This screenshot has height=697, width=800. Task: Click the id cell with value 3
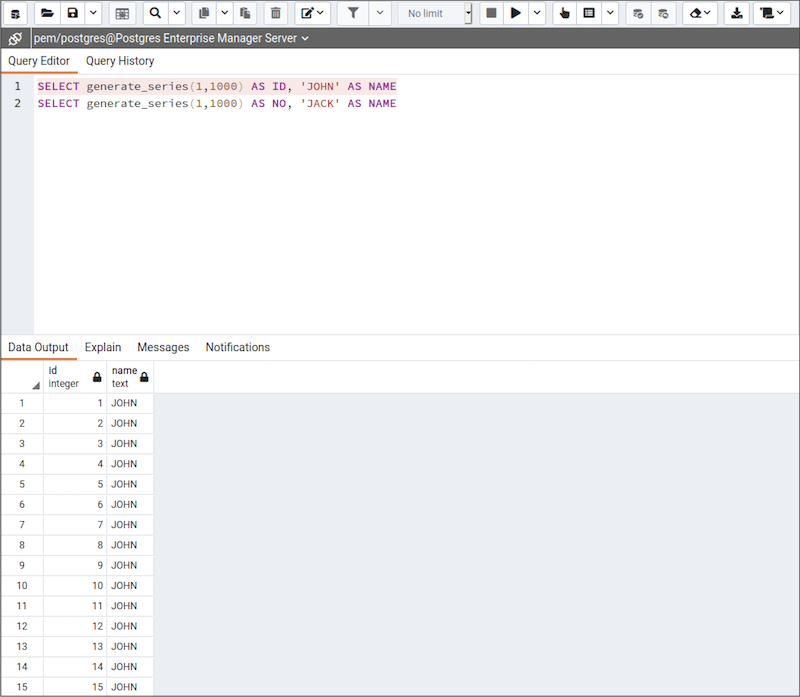75,444
